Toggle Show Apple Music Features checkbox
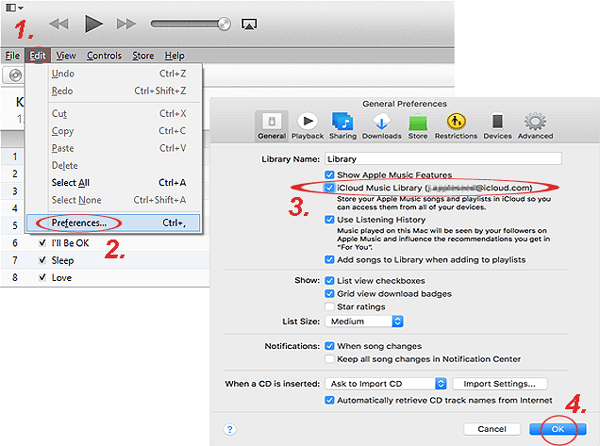The image size is (600, 446). pyautogui.click(x=329, y=175)
